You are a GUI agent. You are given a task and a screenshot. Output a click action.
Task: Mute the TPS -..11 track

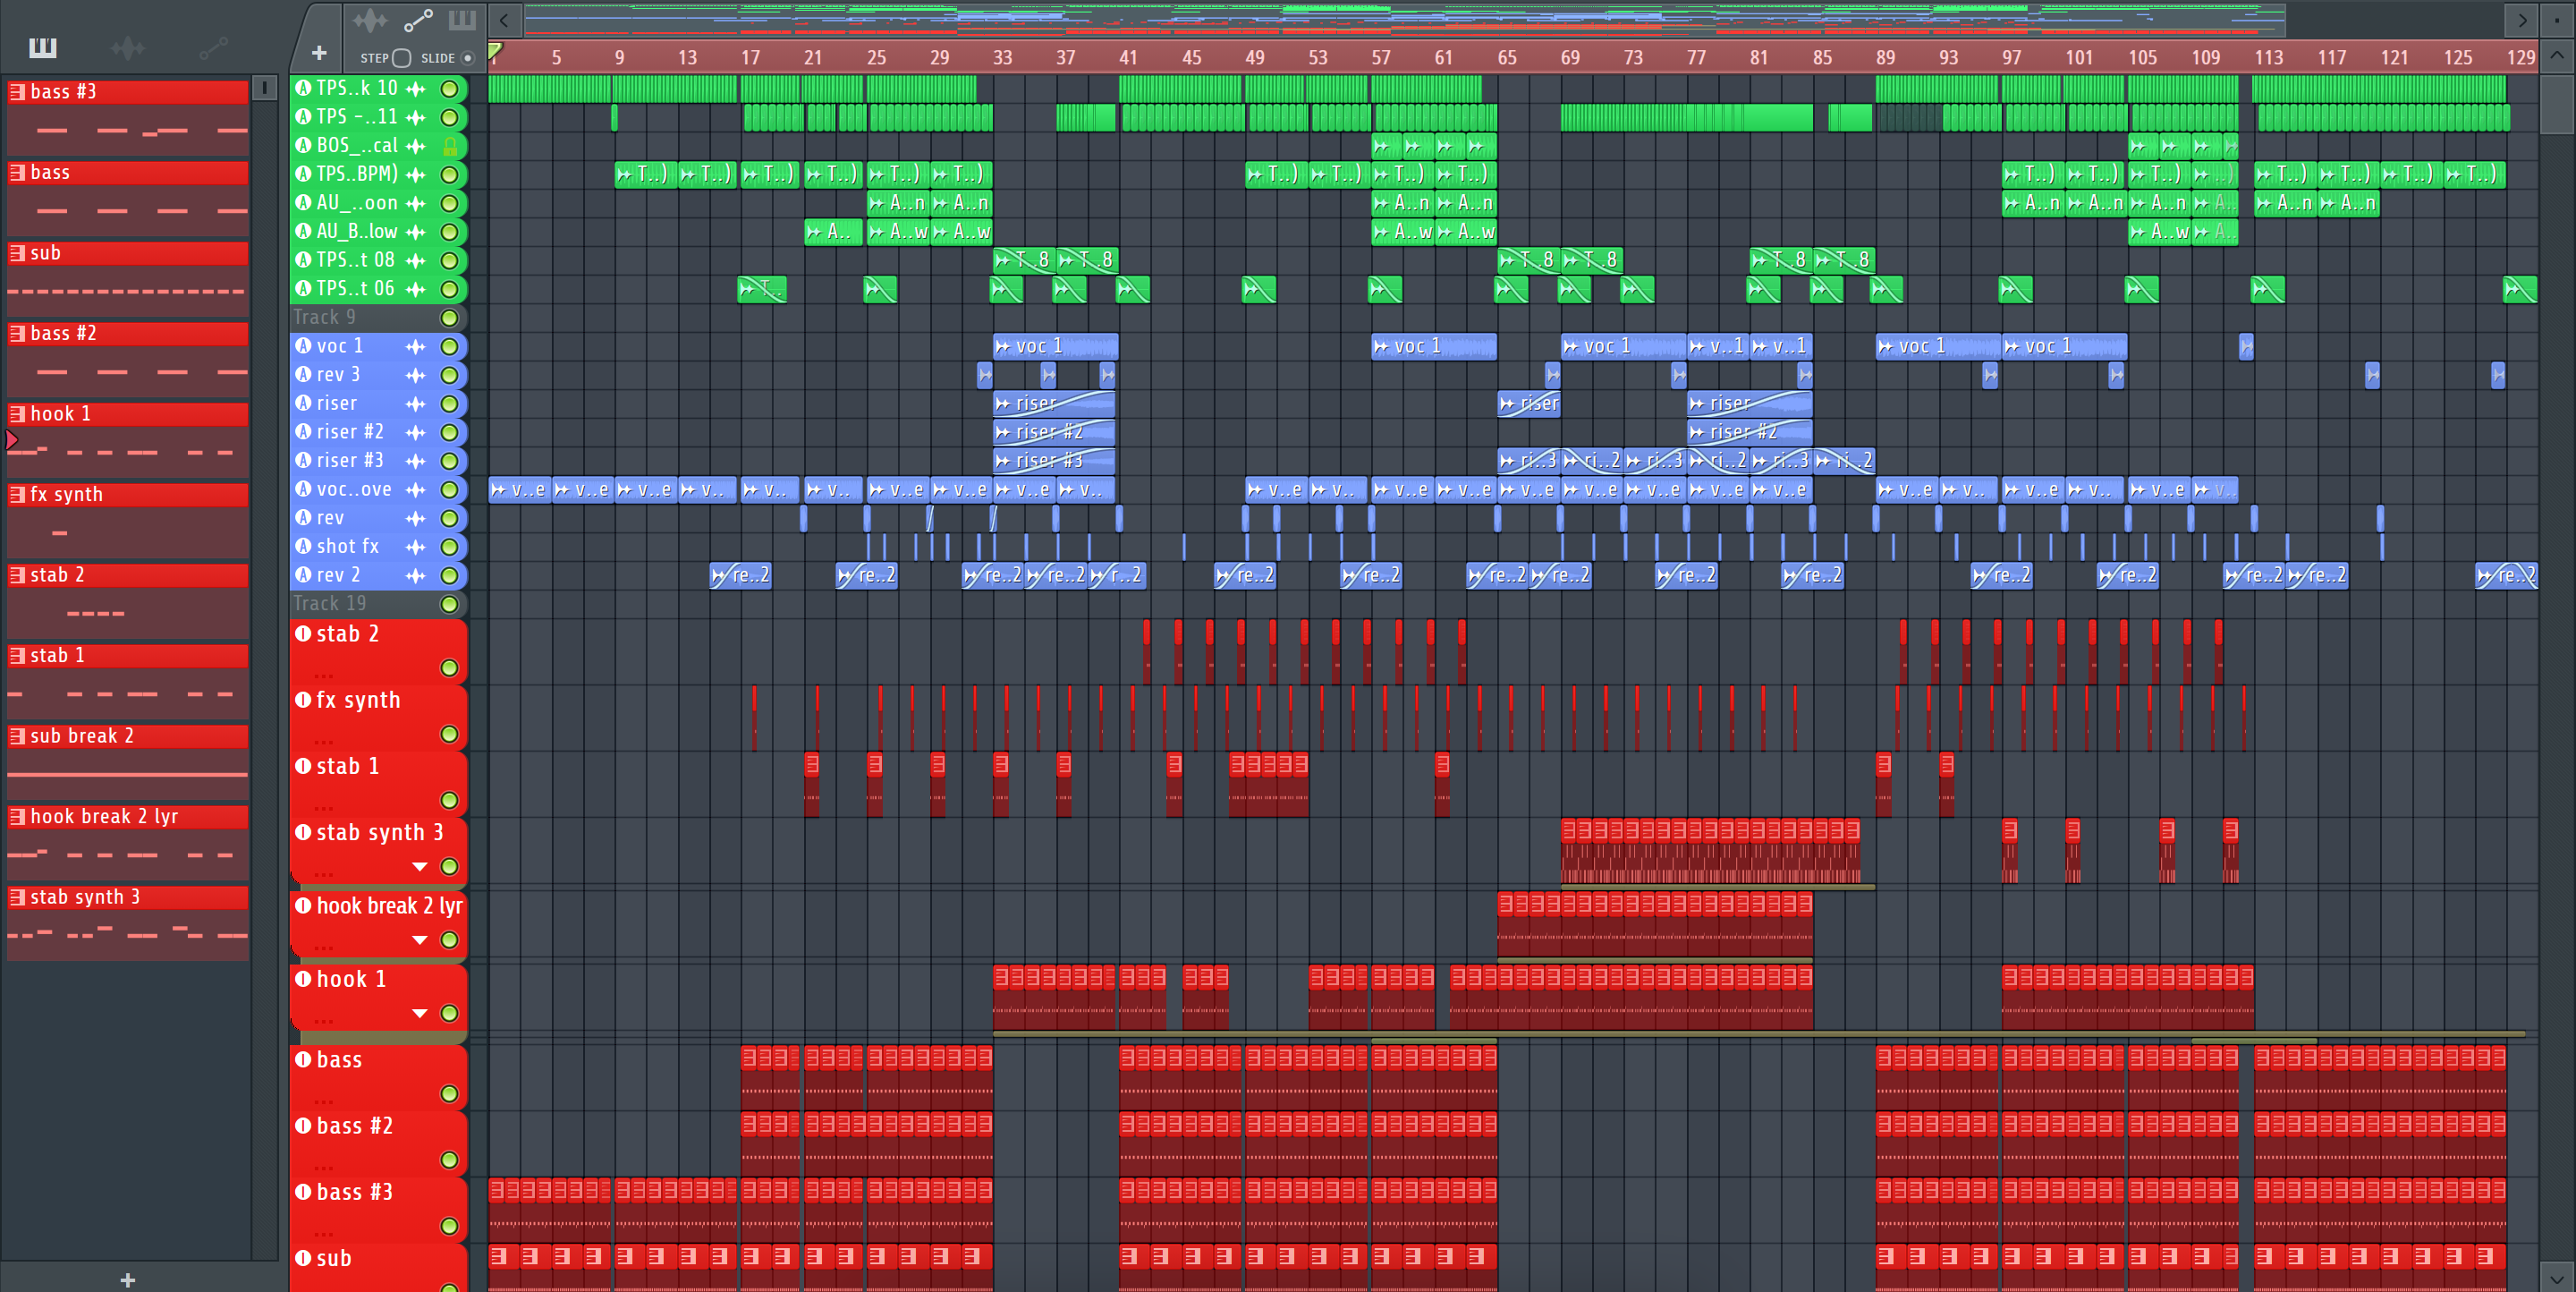pos(450,117)
